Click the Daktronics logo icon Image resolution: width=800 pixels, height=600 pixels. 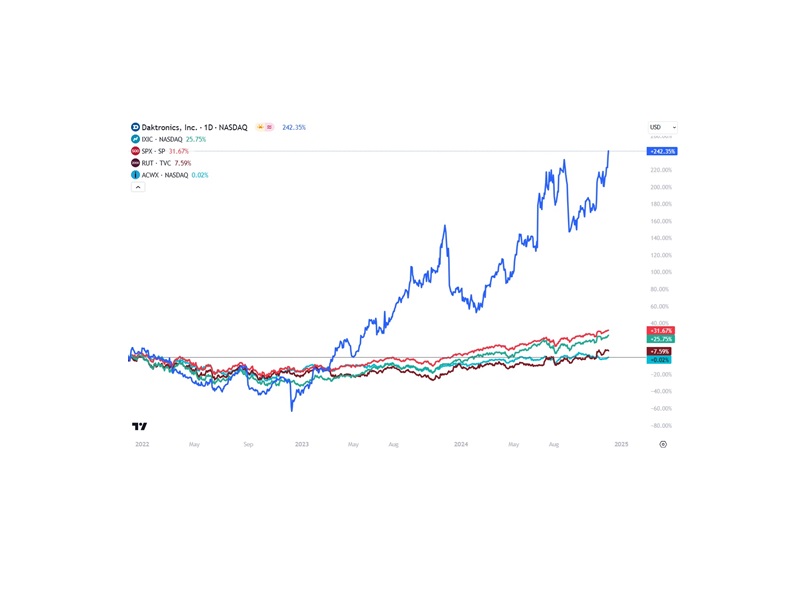pyautogui.click(x=135, y=128)
